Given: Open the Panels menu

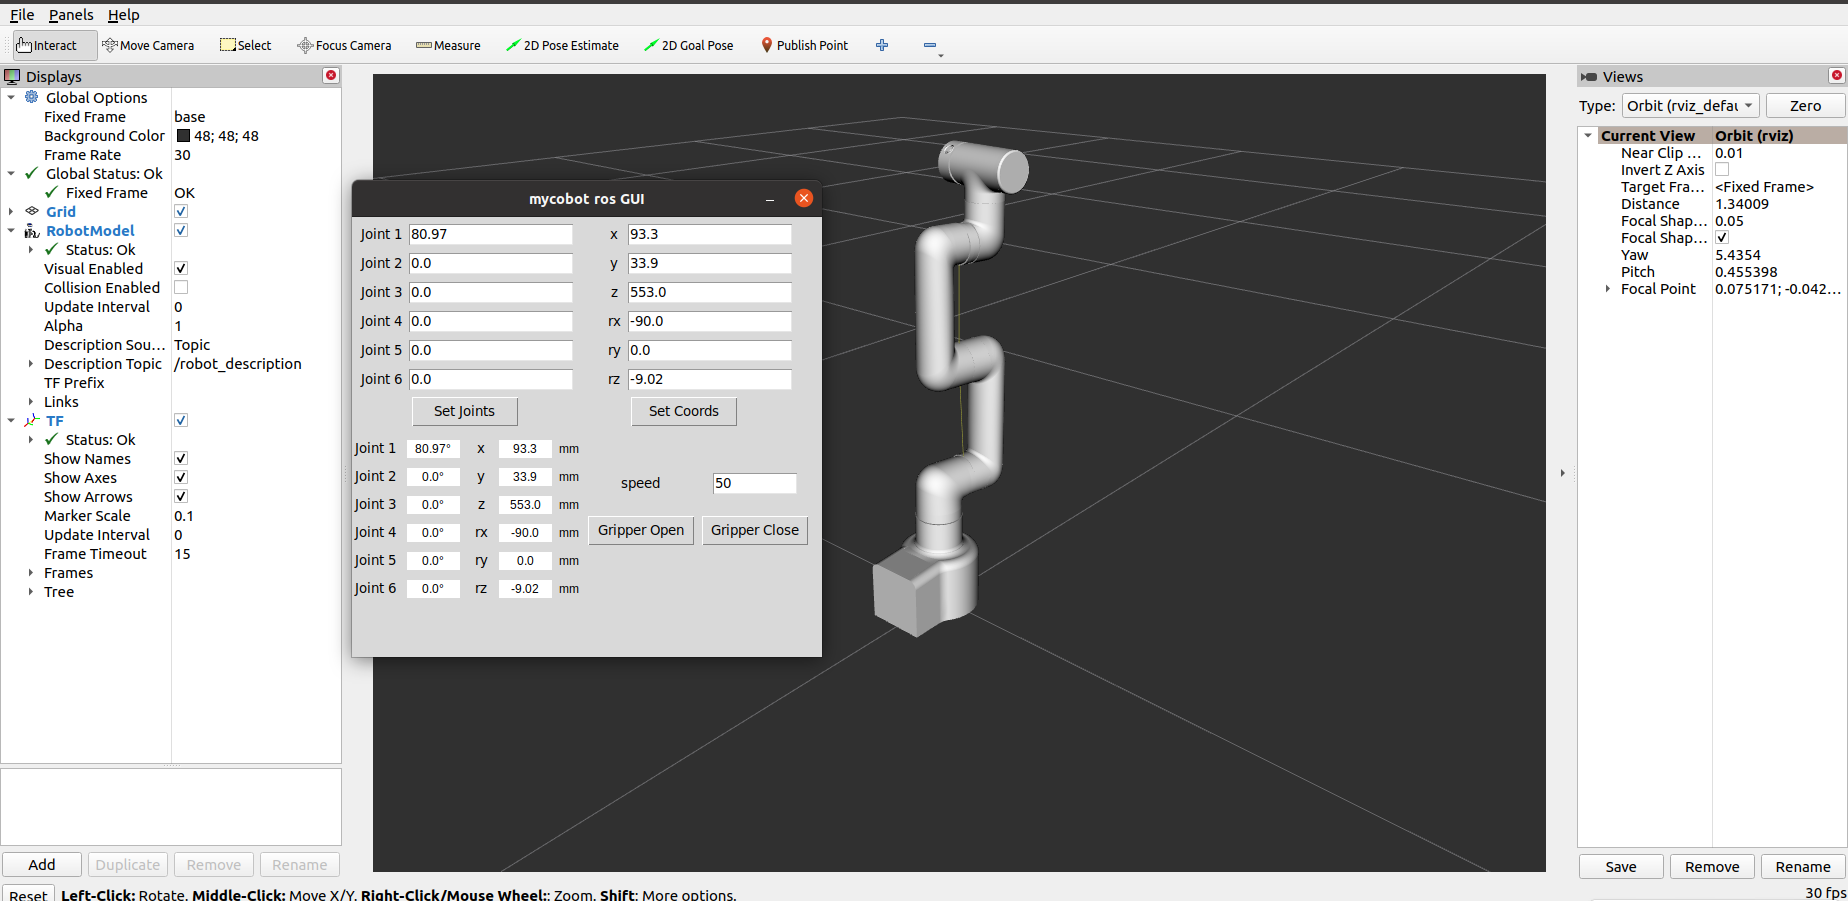Looking at the screenshot, I should pyautogui.click(x=71, y=15).
